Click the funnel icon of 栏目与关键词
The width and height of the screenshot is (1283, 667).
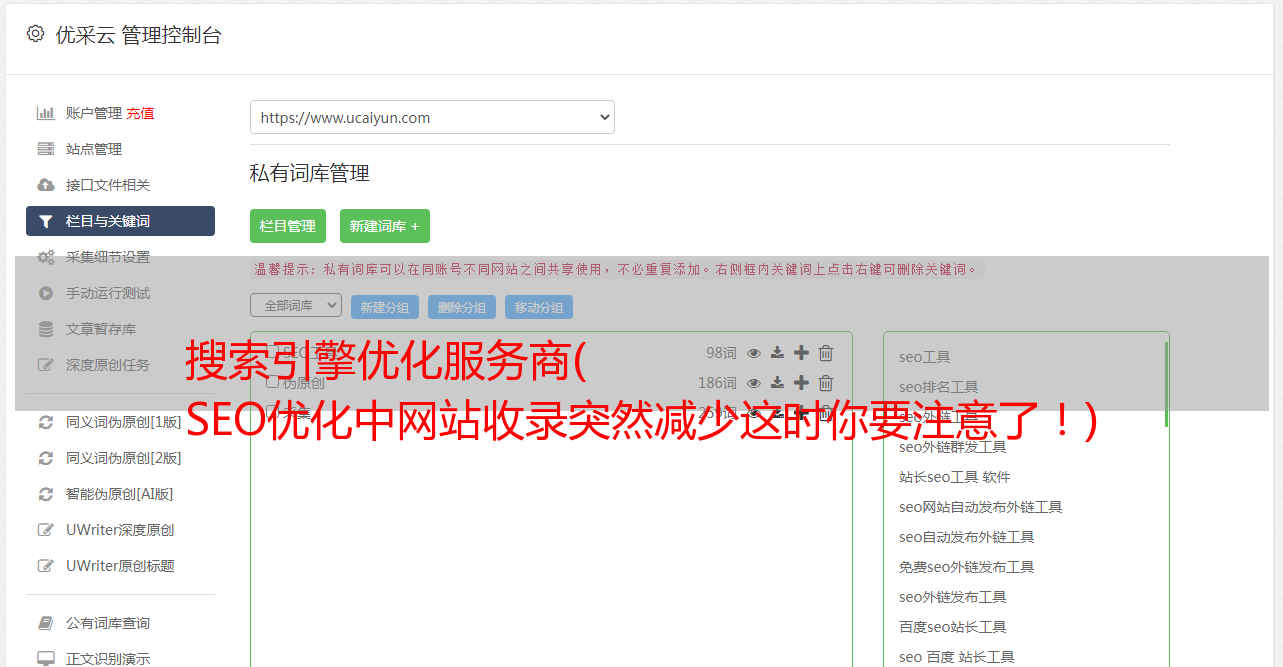click(46, 221)
